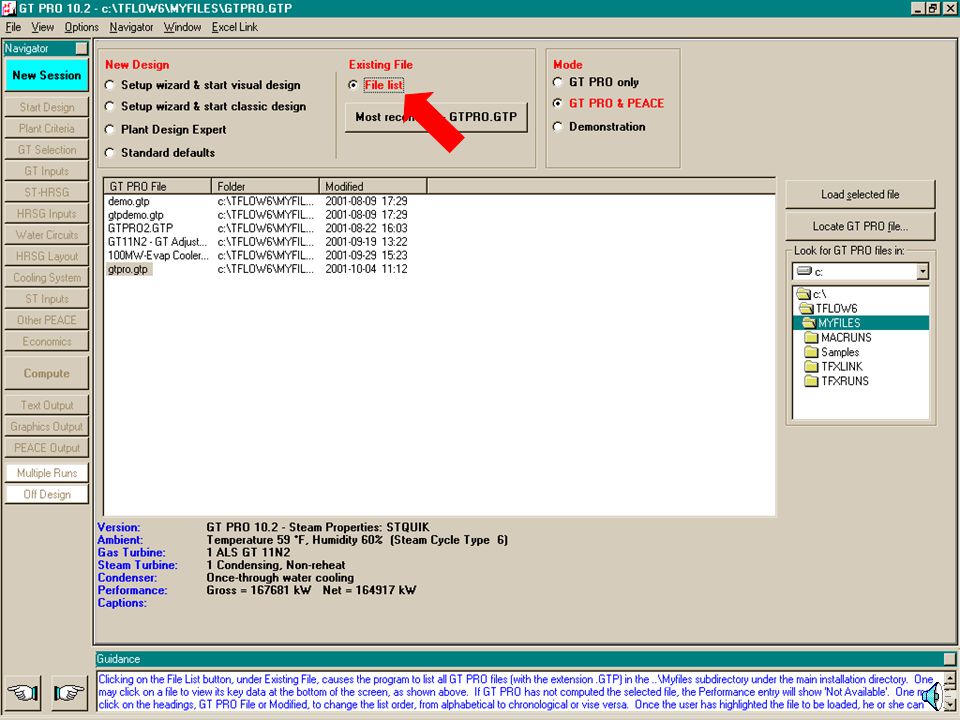
Task: Click the Text Output button
Action: point(47,405)
